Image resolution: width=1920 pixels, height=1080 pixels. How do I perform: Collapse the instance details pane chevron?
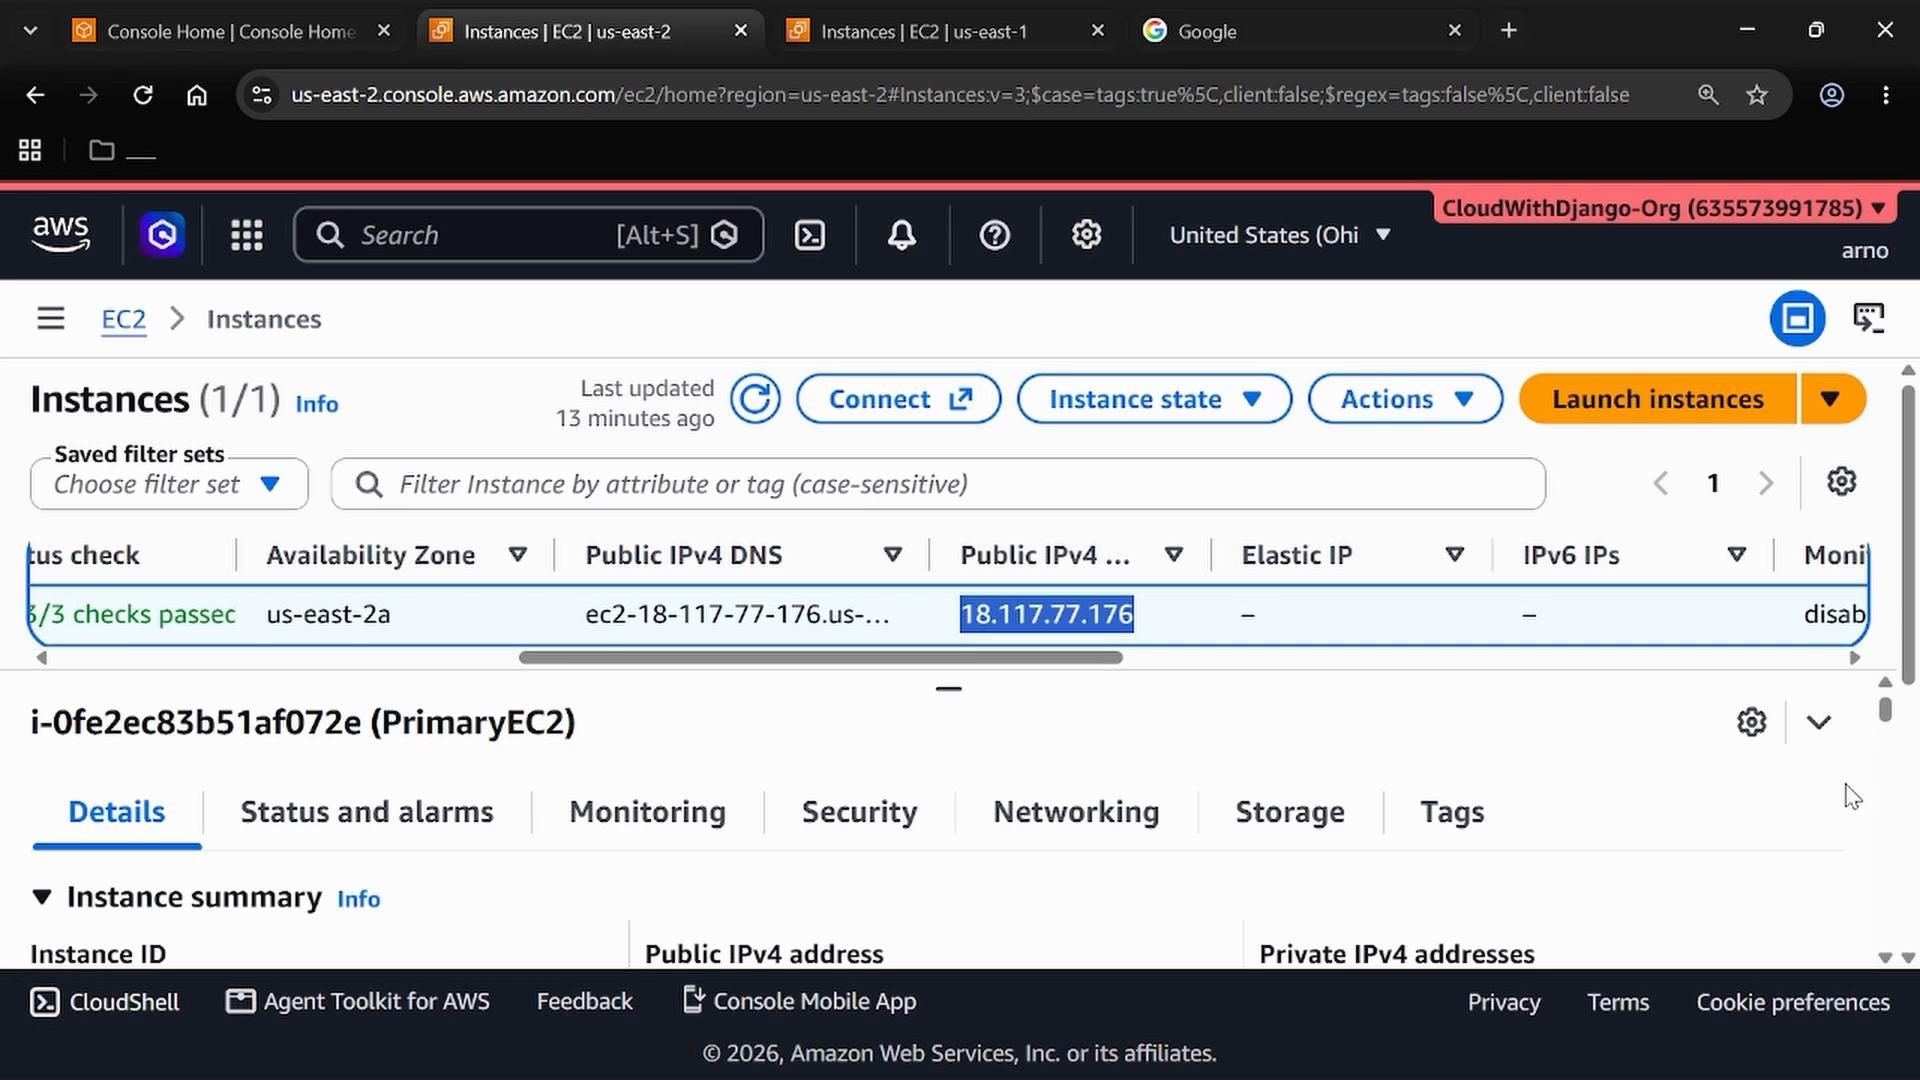[x=1818, y=722]
